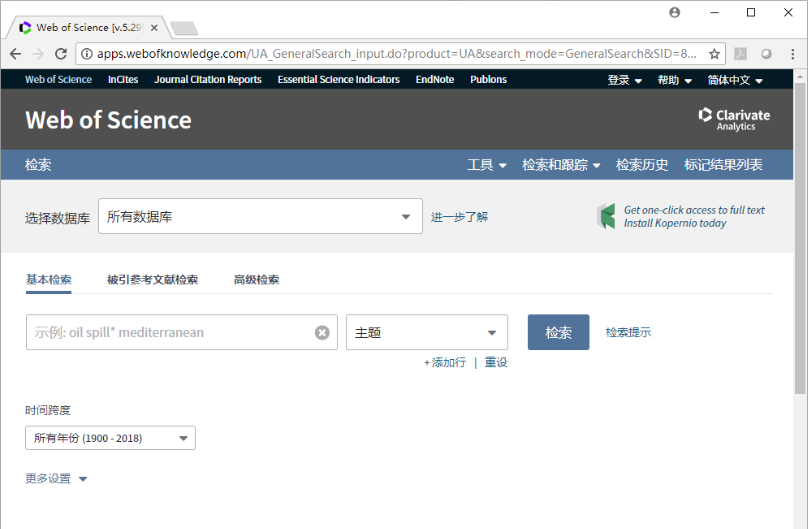Open 检索历史 search history
This screenshot has height=529, width=809.
pyautogui.click(x=642, y=165)
